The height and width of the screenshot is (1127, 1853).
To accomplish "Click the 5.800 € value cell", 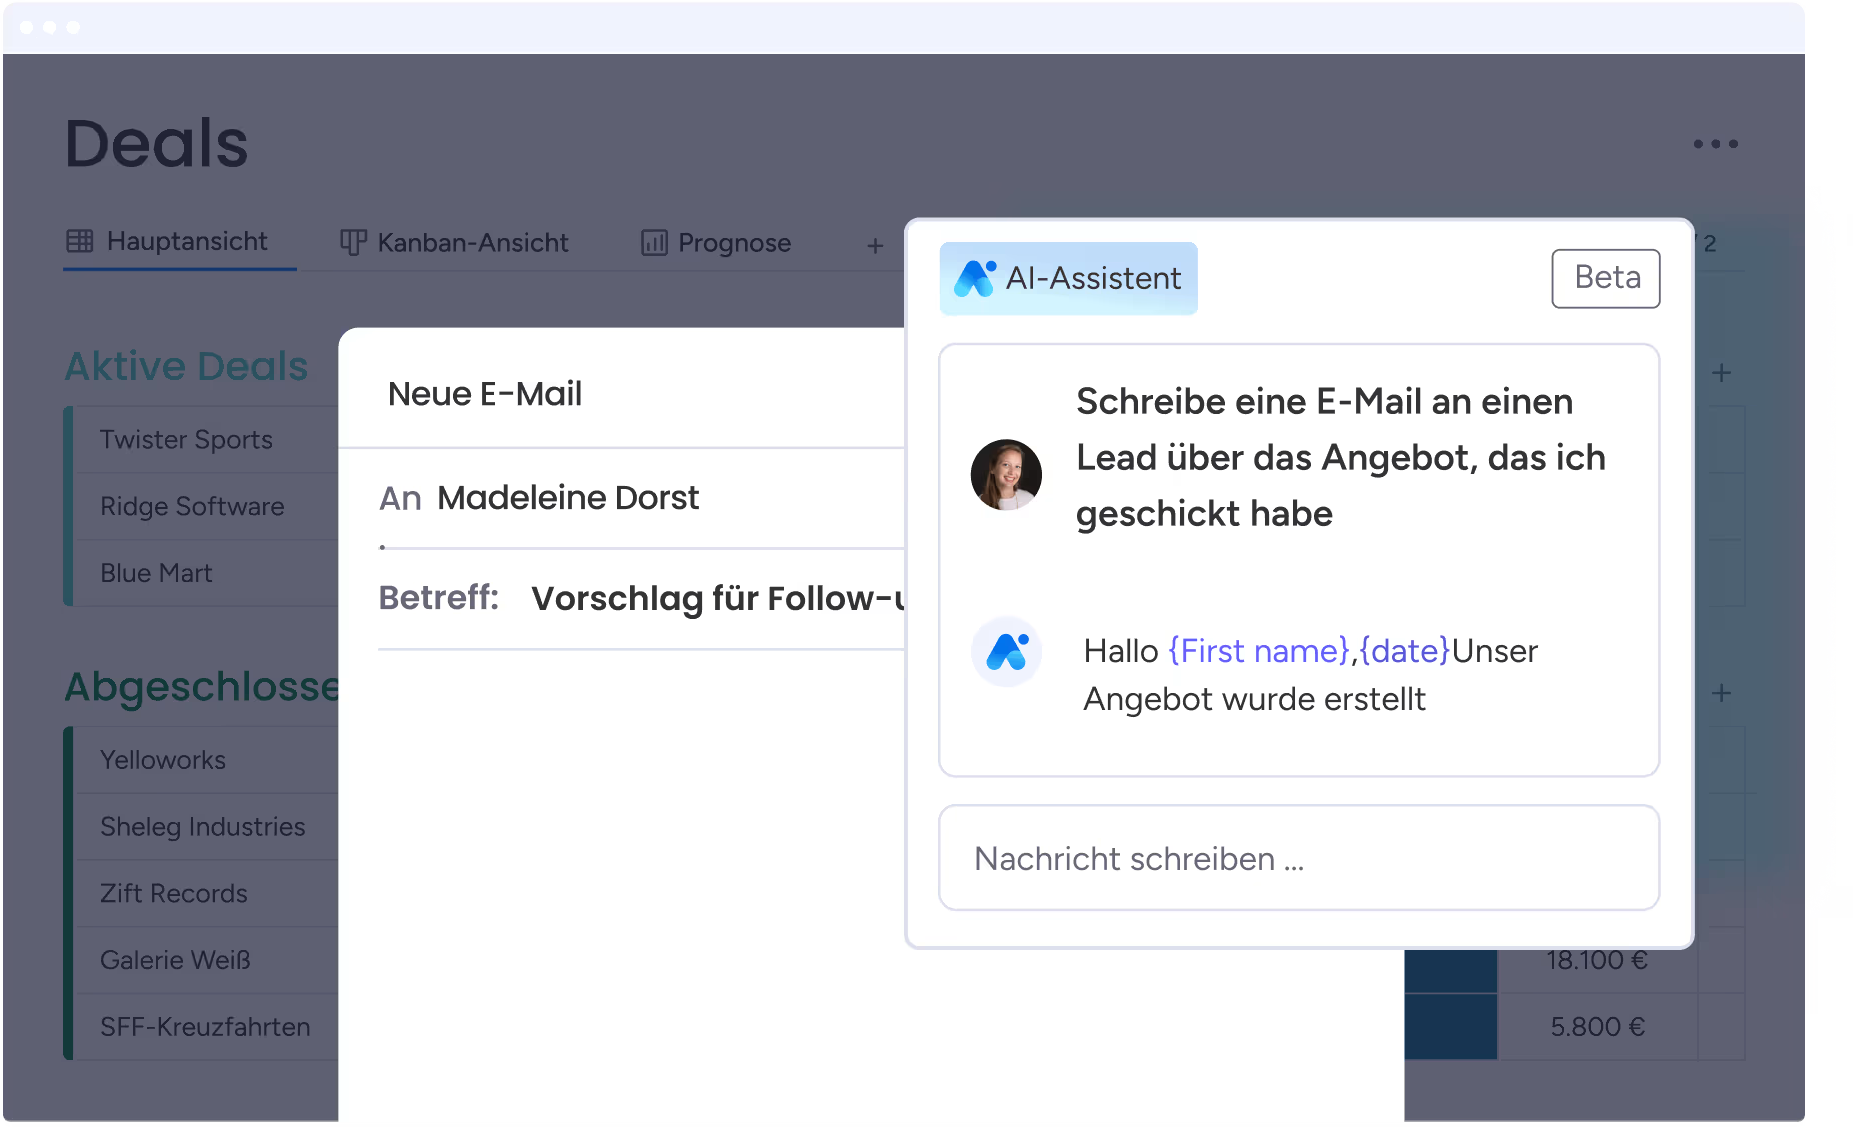I will point(1597,1027).
